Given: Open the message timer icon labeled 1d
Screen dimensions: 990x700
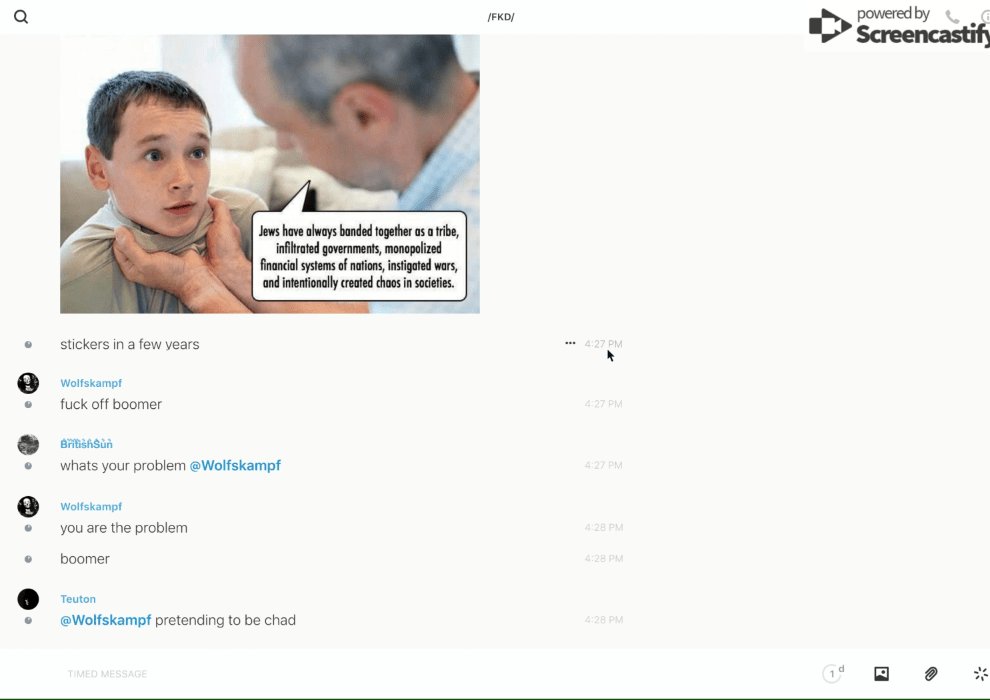Looking at the screenshot, I should pos(832,674).
